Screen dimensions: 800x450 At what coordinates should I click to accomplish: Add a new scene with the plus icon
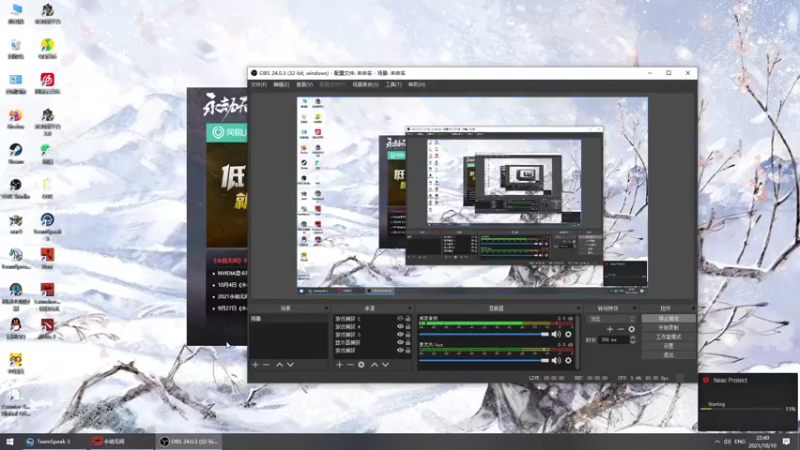tap(256, 365)
